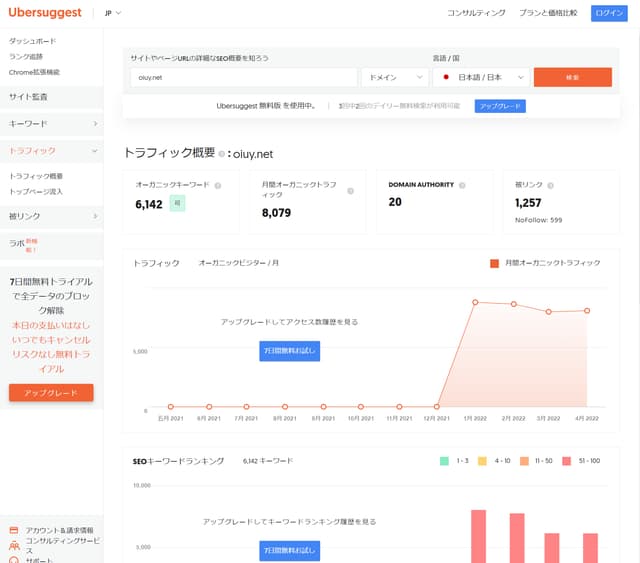Screen dimensions: 640x563
Task: Go to ダッシュボード in sidebar
Action: click(x=33, y=41)
